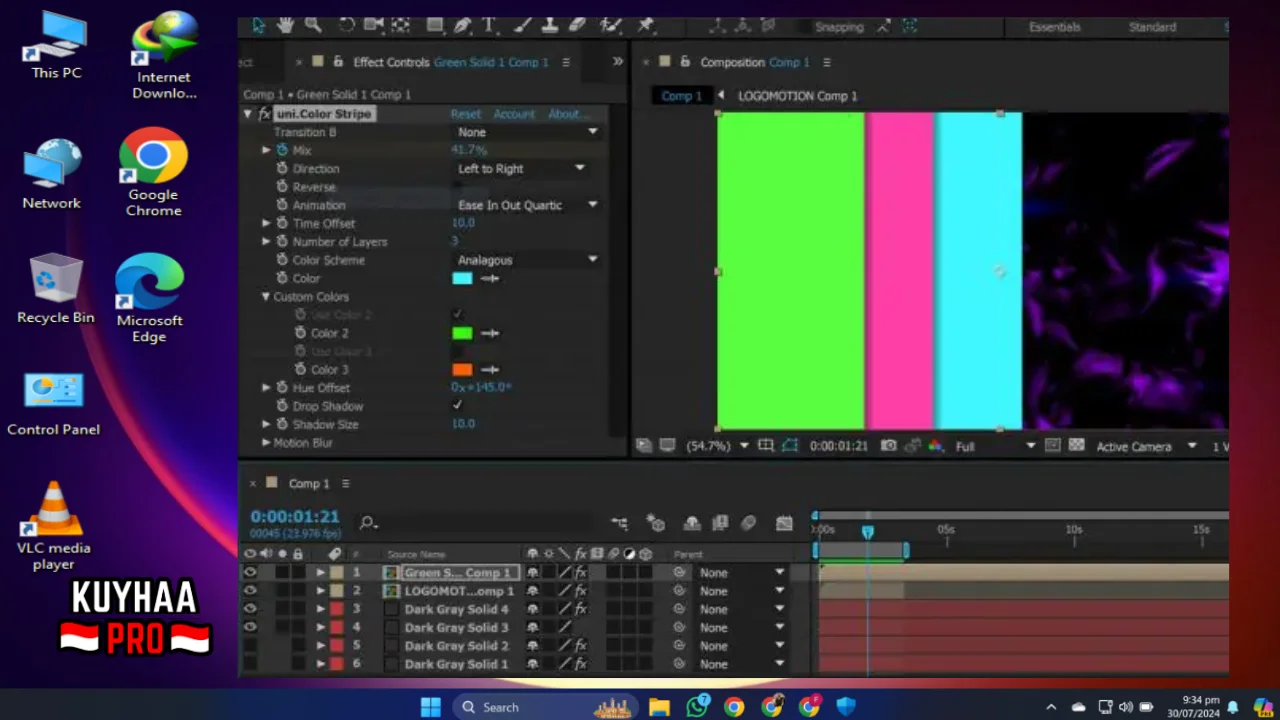Hide the Dark Gray Solid 3 layer

(250, 627)
